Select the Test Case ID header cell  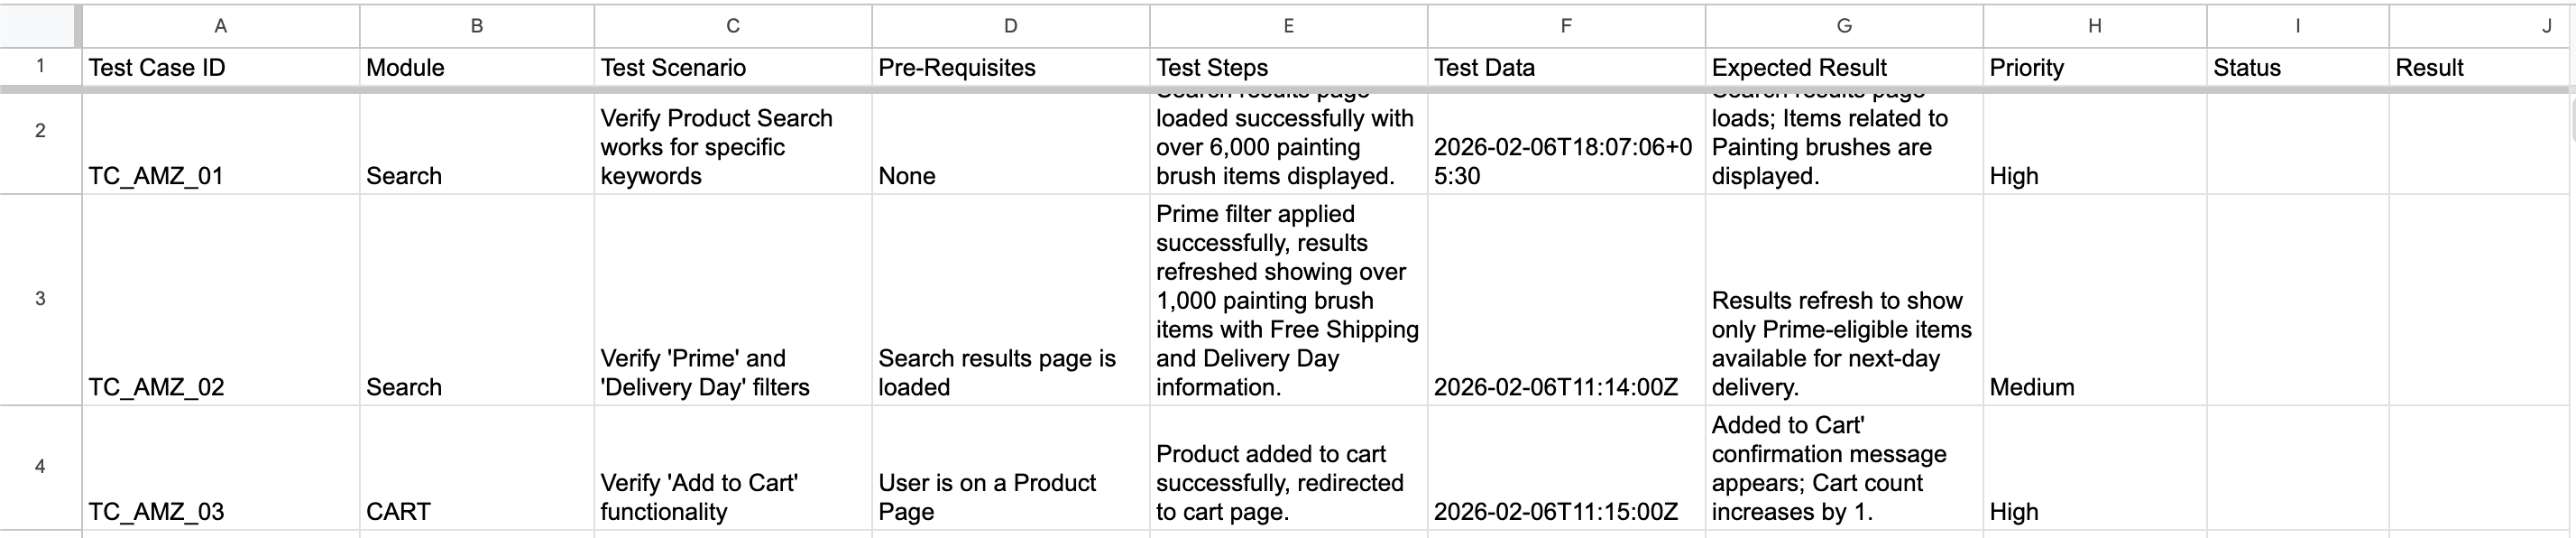click(220, 67)
